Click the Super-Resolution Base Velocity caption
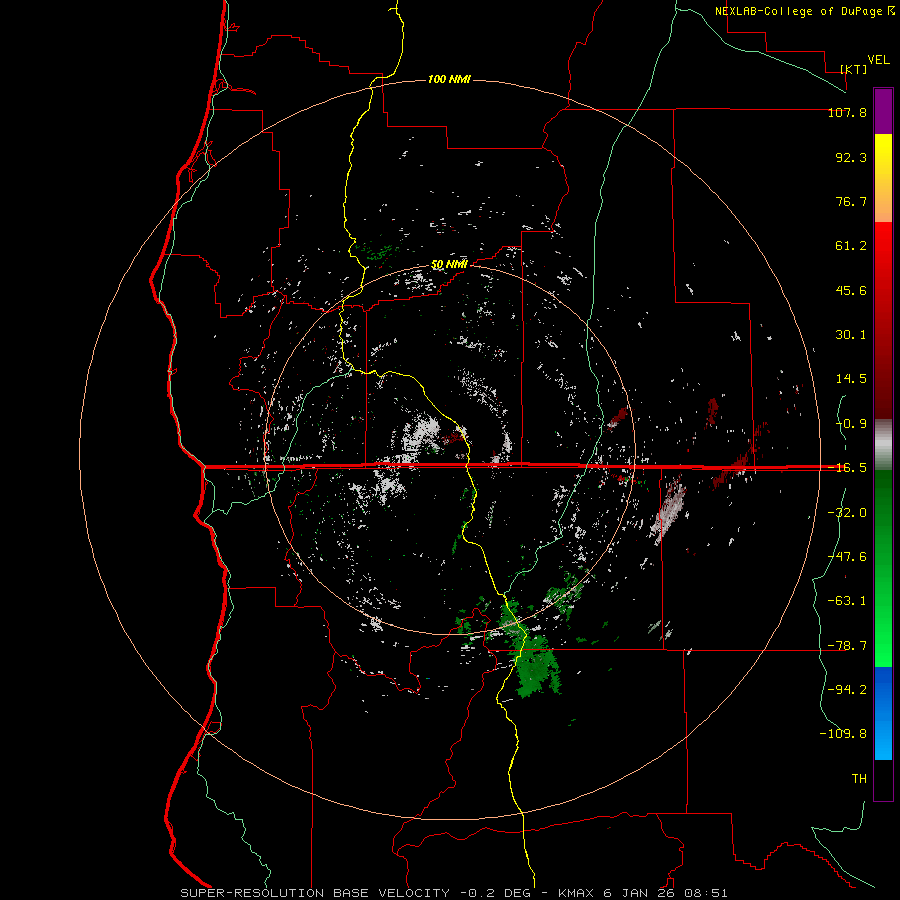This screenshot has height=900, width=900. (453, 893)
